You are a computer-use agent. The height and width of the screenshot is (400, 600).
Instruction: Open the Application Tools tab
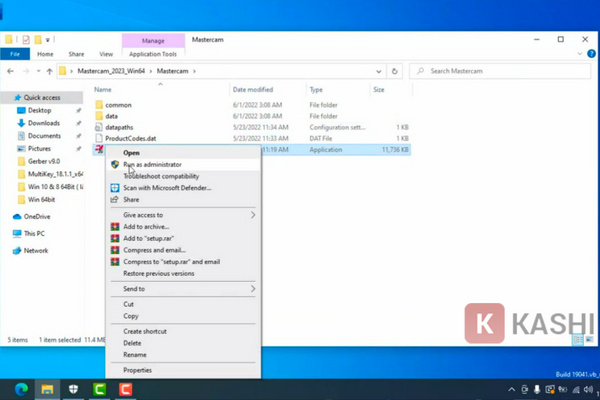(153, 54)
